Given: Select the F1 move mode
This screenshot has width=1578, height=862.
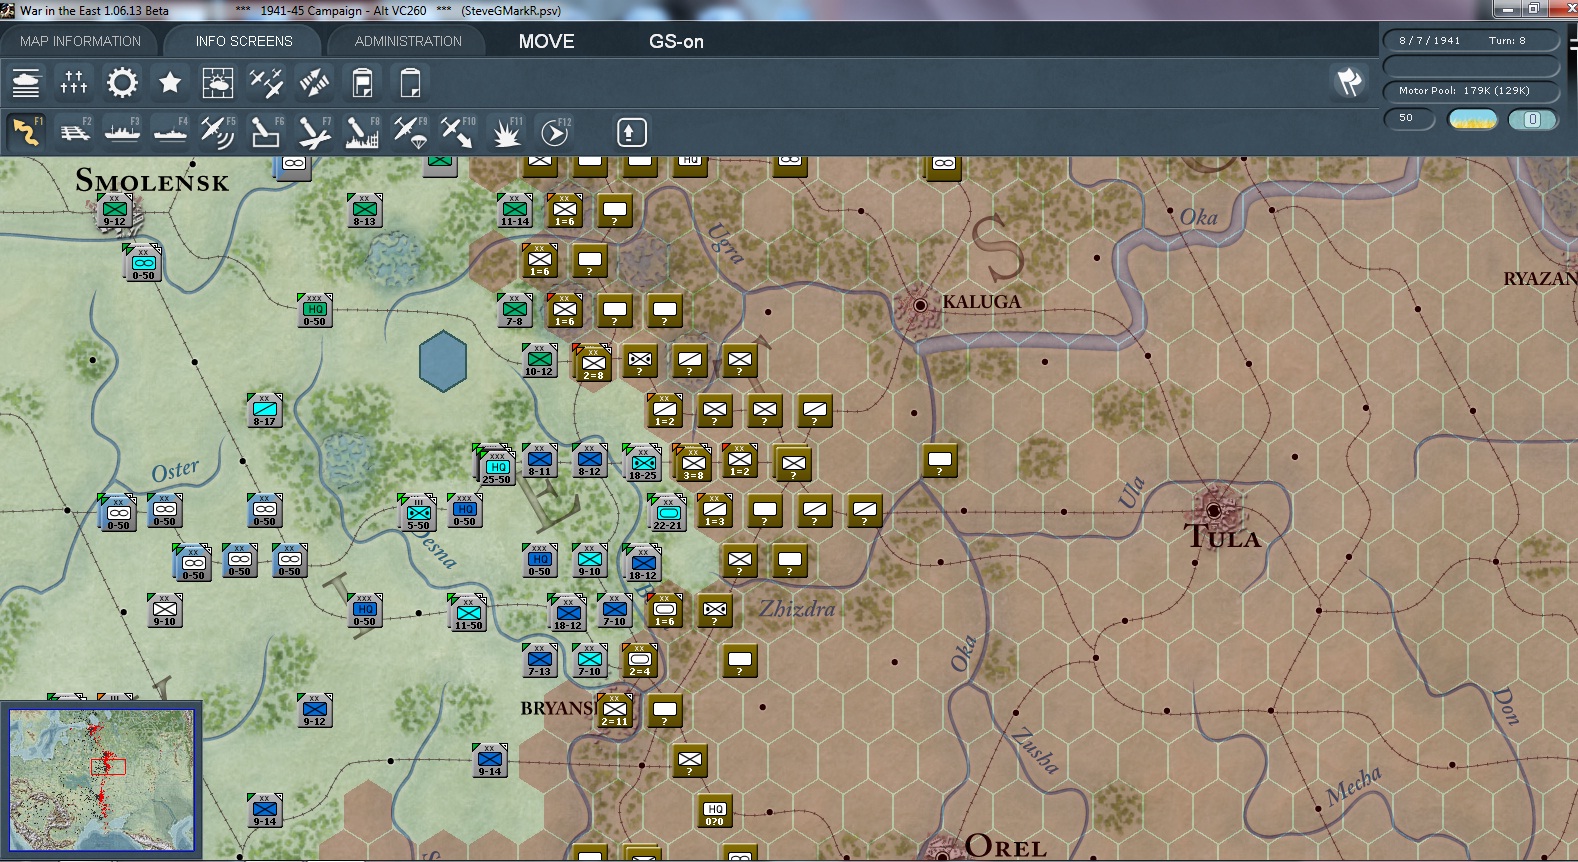Looking at the screenshot, I should click(x=26, y=131).
